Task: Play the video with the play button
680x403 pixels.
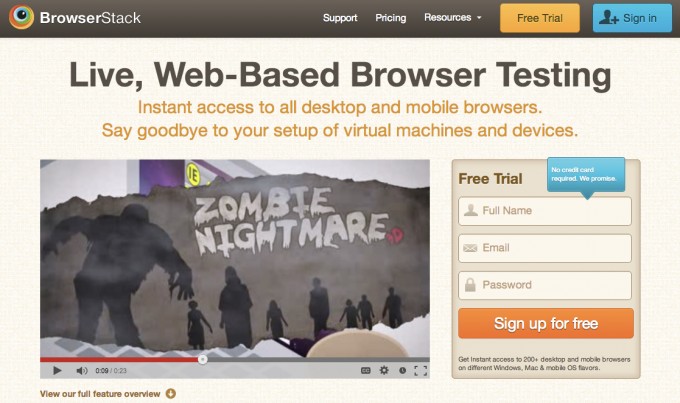Action: pyautogui.click(x=57, y=370)
